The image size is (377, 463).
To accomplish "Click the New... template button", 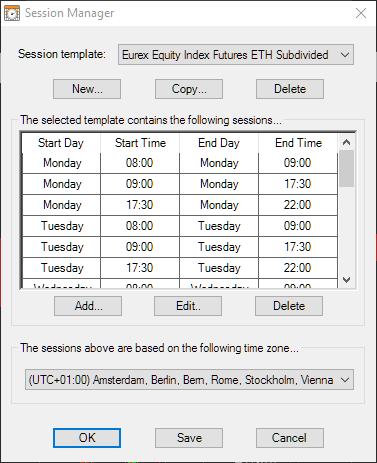I will [x=87, y=89].
